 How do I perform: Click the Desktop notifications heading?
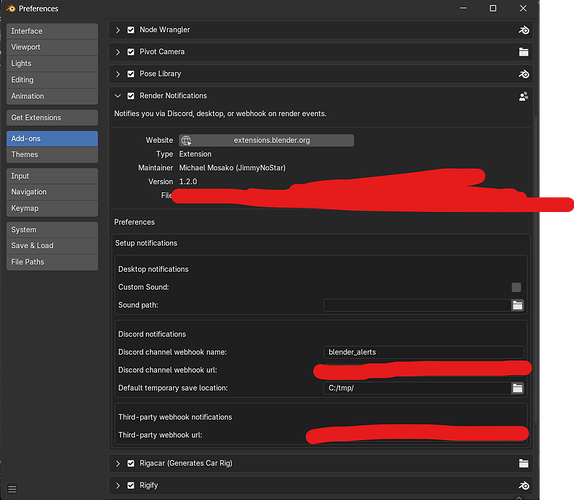153,269
